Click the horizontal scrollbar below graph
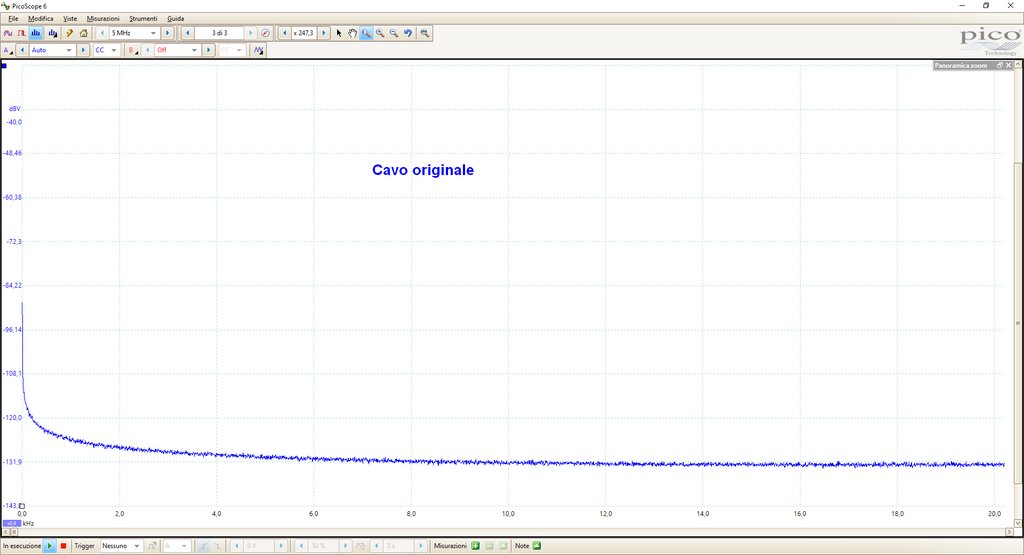The image size is (1024, 555). [x=509, y=532]
